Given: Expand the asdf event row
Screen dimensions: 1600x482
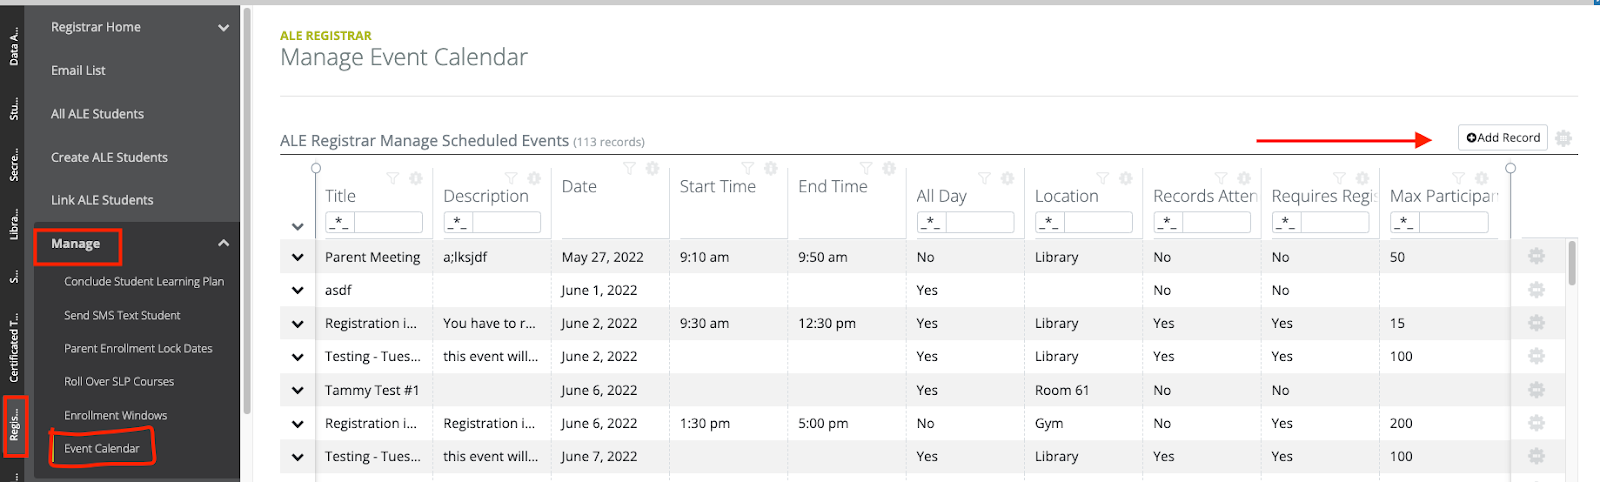Looking at the screenshot, I should 298,290.
